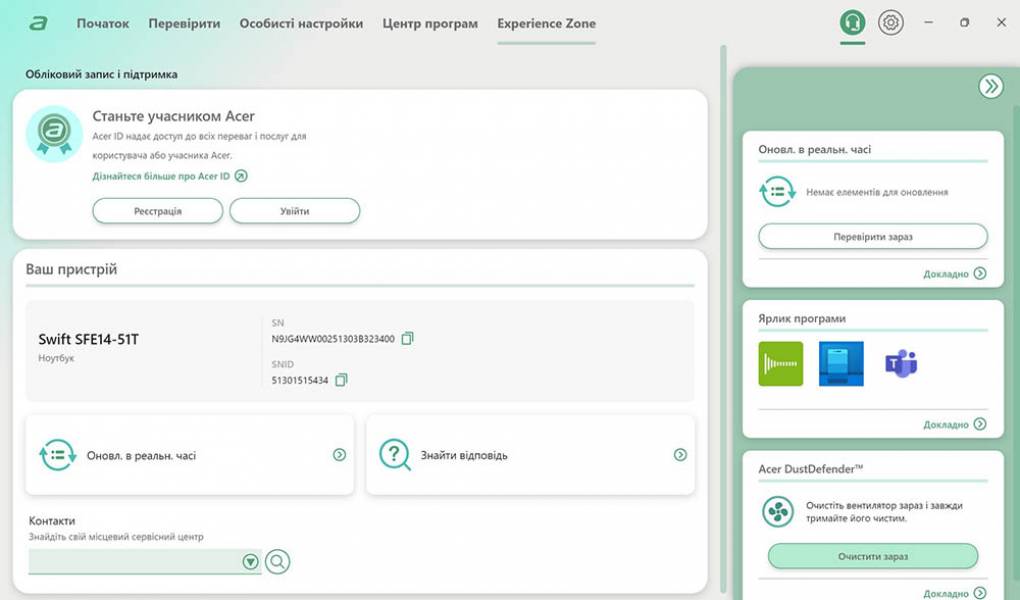Viewport: 1020px width, 600px height.
Task: Click the service center search magnifier icon
Action: pos(277,562)
